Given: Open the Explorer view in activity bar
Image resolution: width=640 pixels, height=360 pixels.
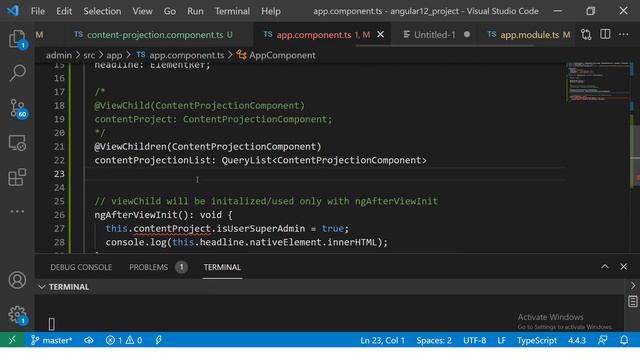Looking at the screenshot, I should 17,39.
